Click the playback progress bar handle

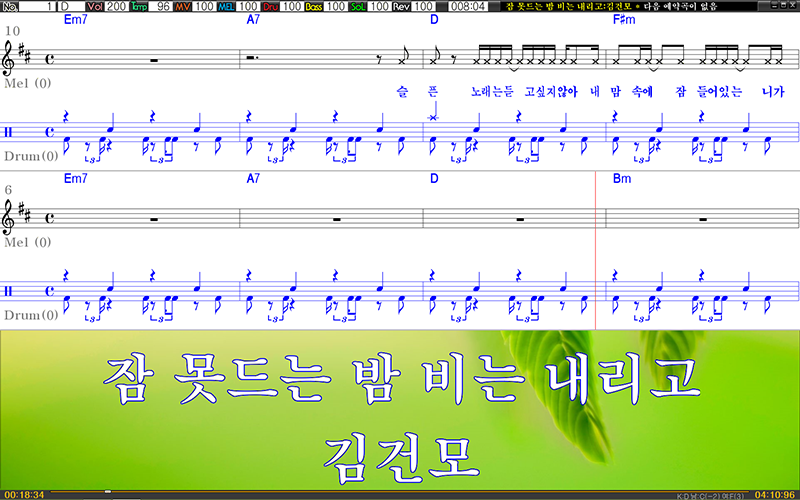(108, 492)
